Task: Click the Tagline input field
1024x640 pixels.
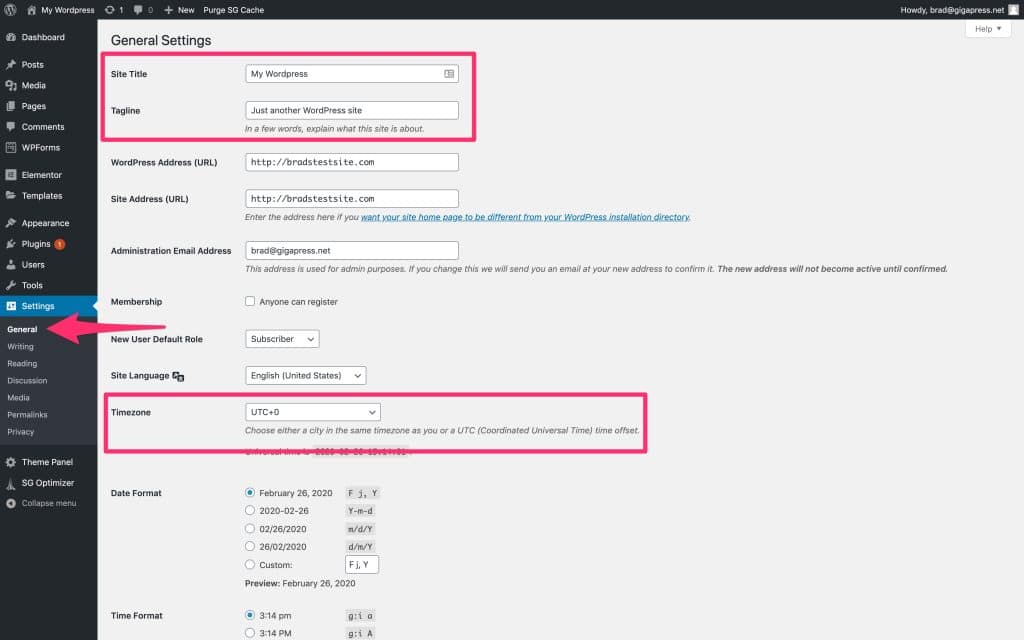Action: pos(352,110)
